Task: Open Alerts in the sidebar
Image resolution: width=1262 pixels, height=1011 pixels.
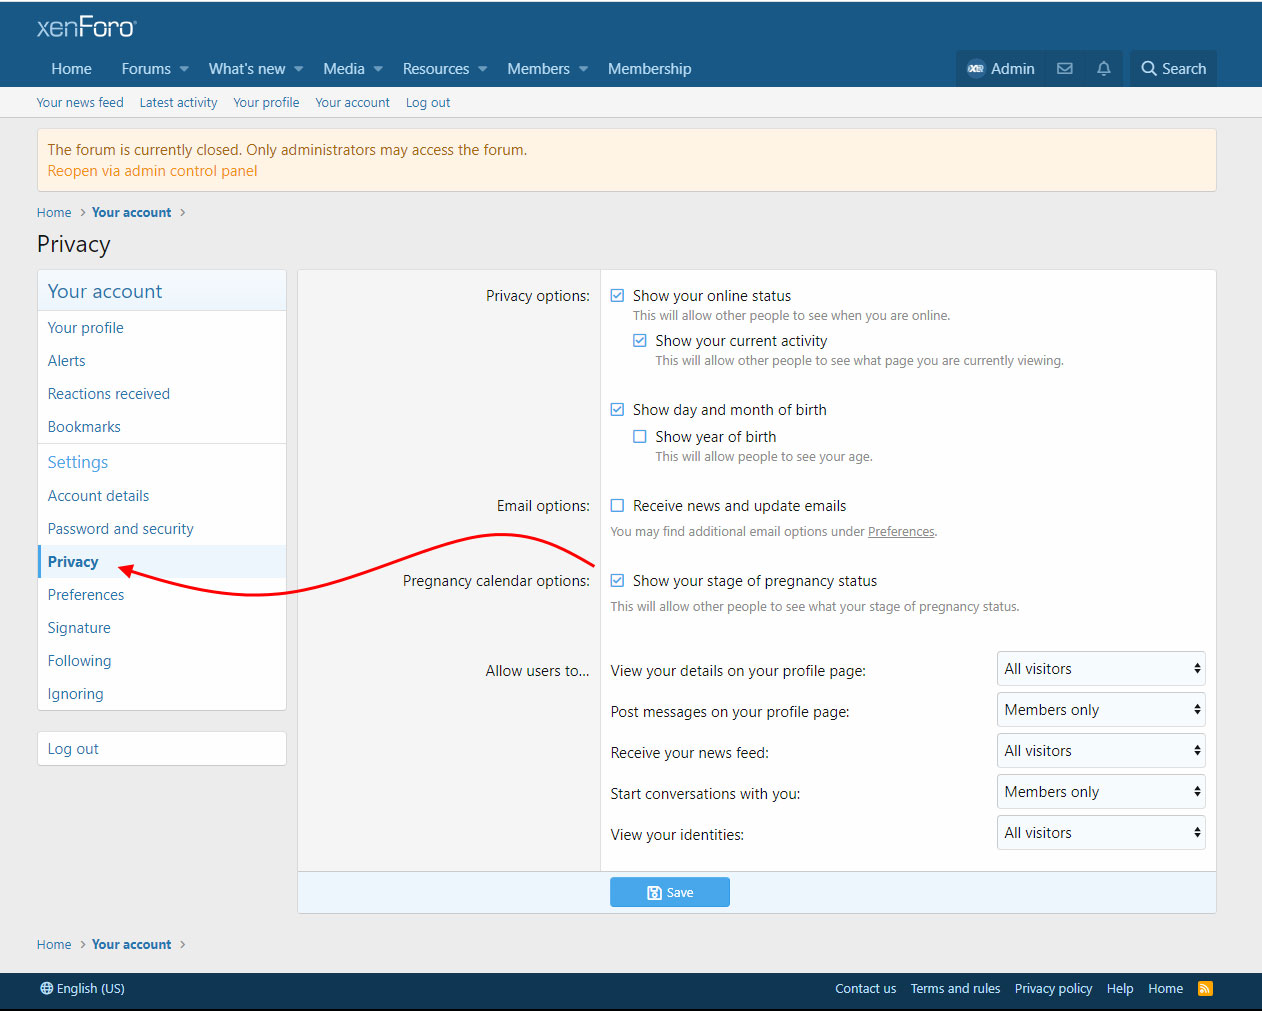Action: click(x=162, y=361)
